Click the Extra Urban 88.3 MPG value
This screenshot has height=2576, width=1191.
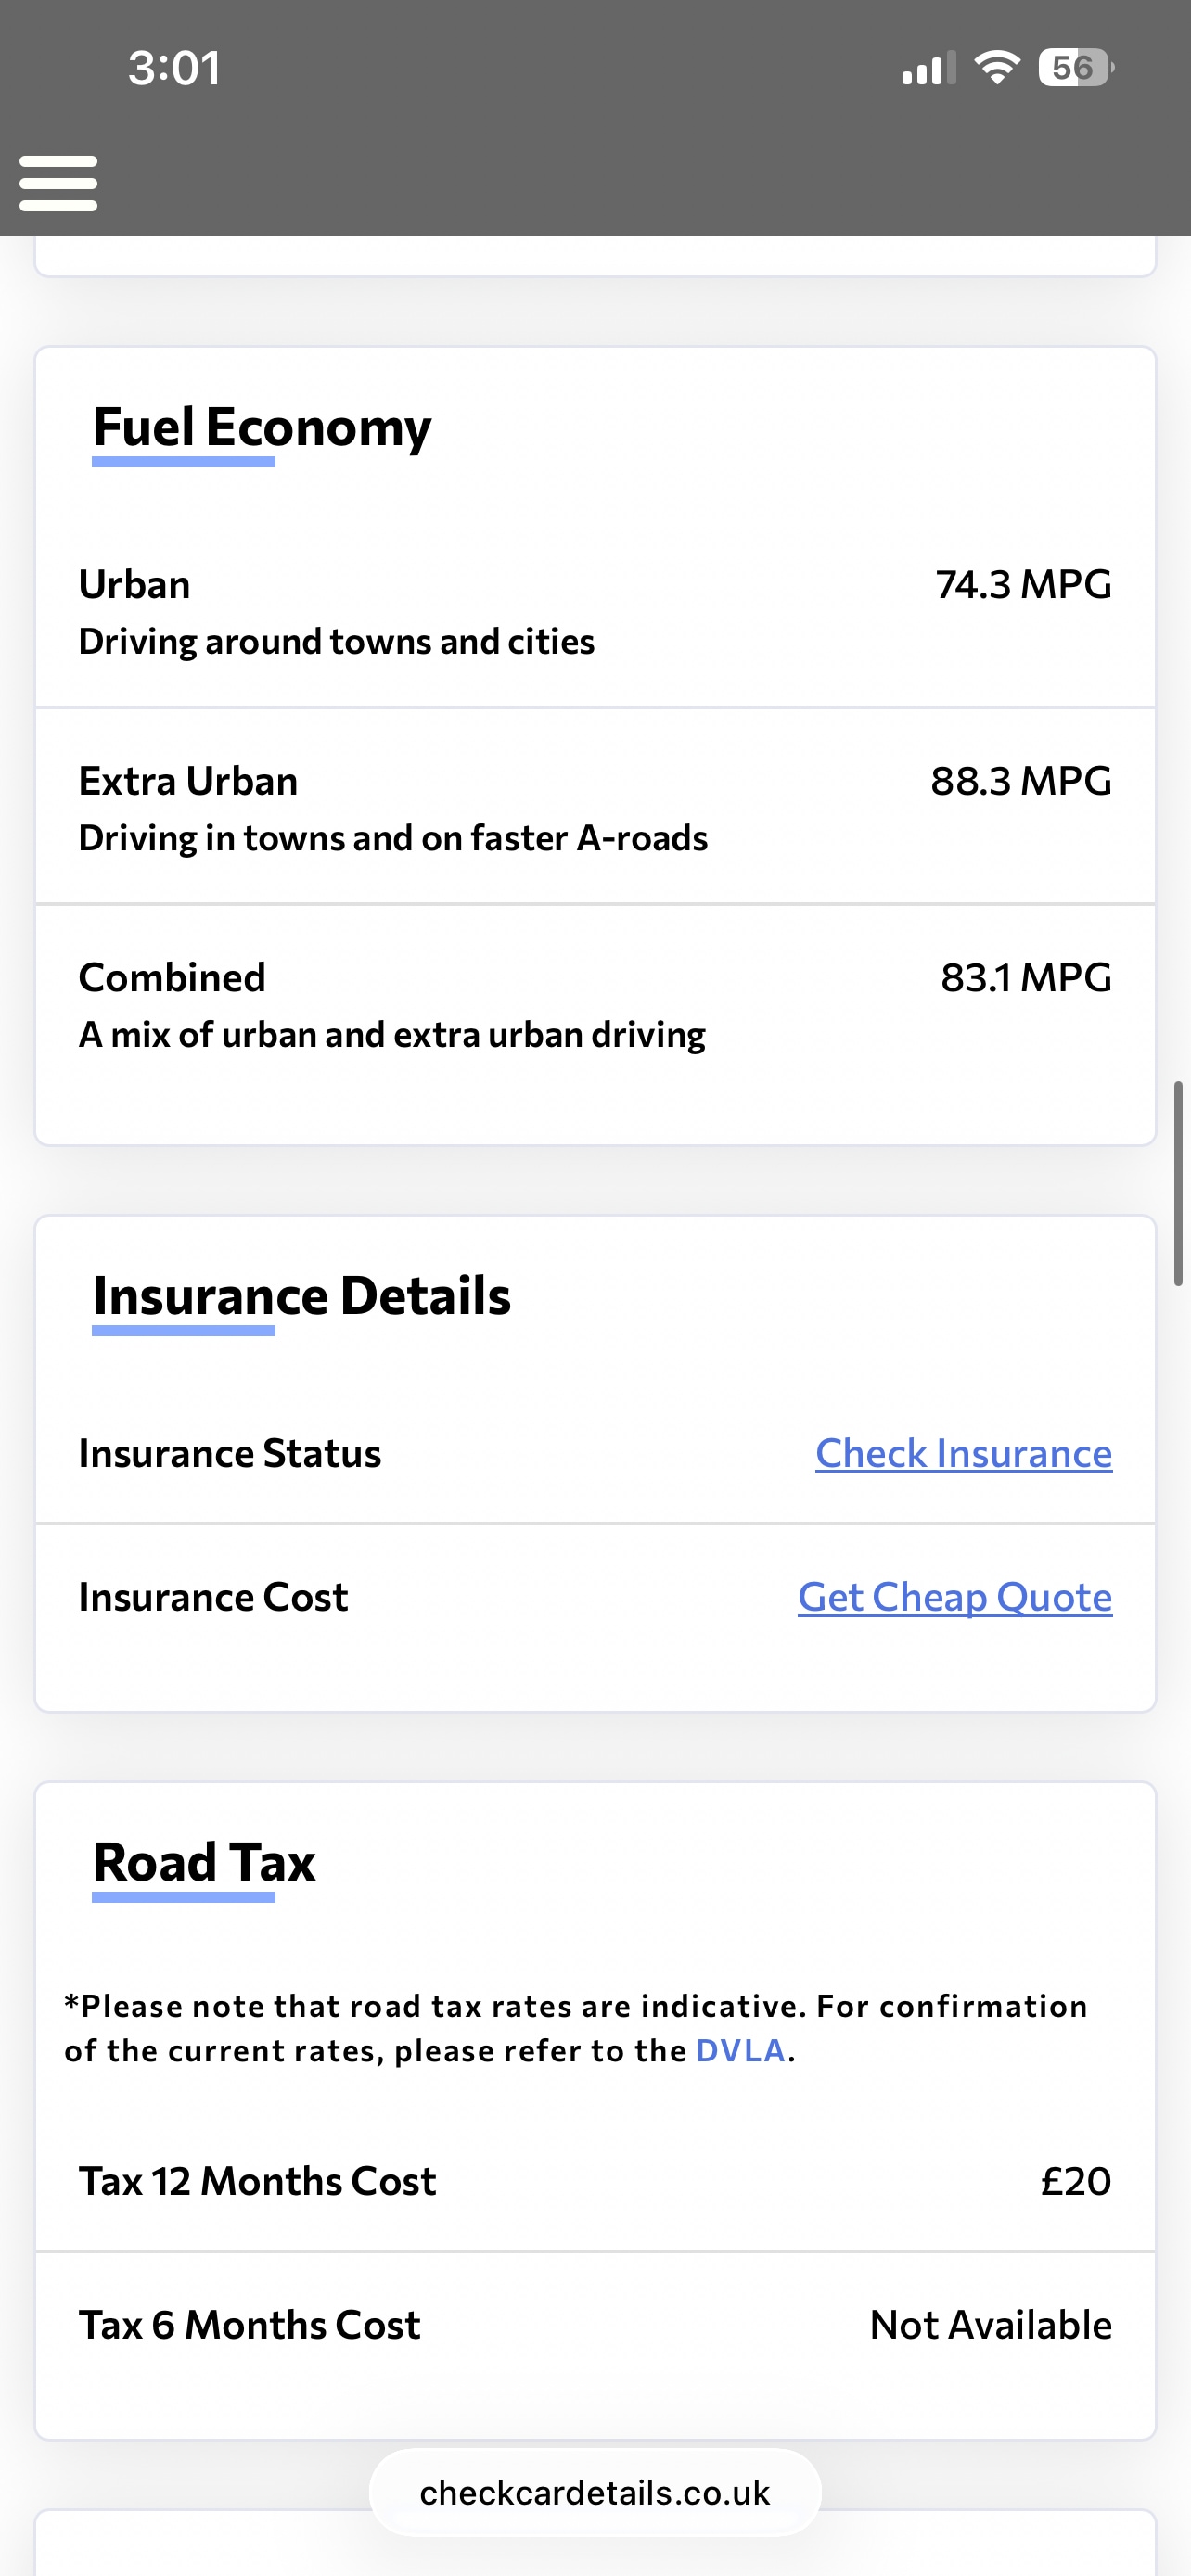pyautogui.click(x=1020, y=781)
